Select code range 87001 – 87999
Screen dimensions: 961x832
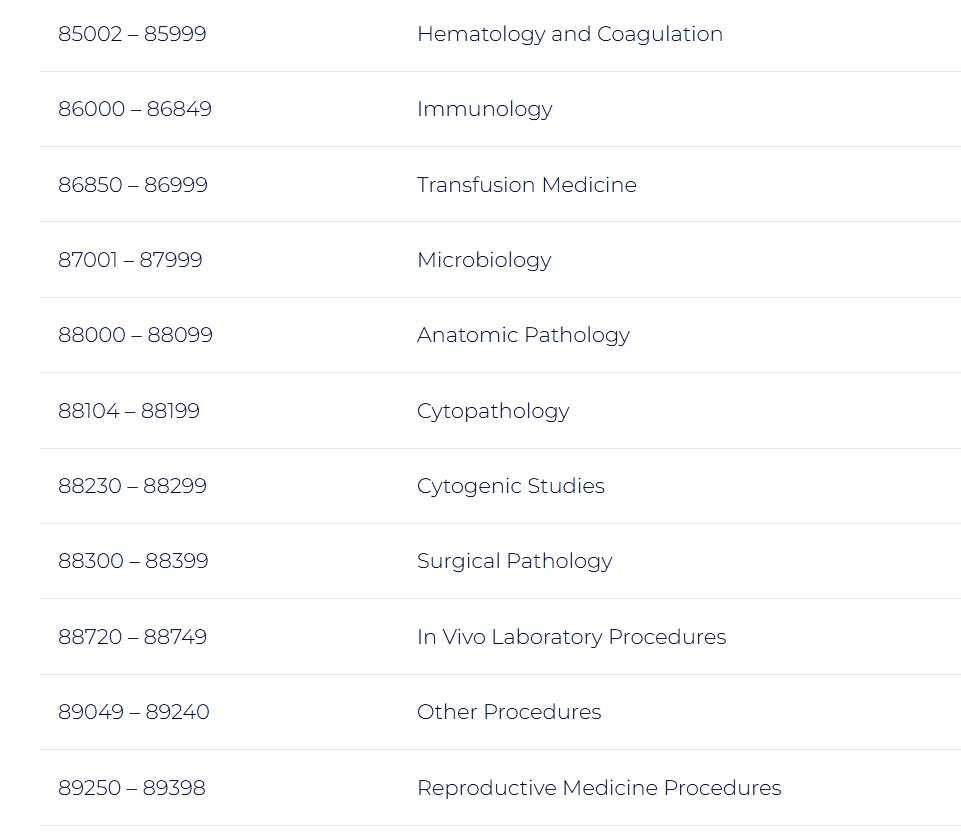130,260
